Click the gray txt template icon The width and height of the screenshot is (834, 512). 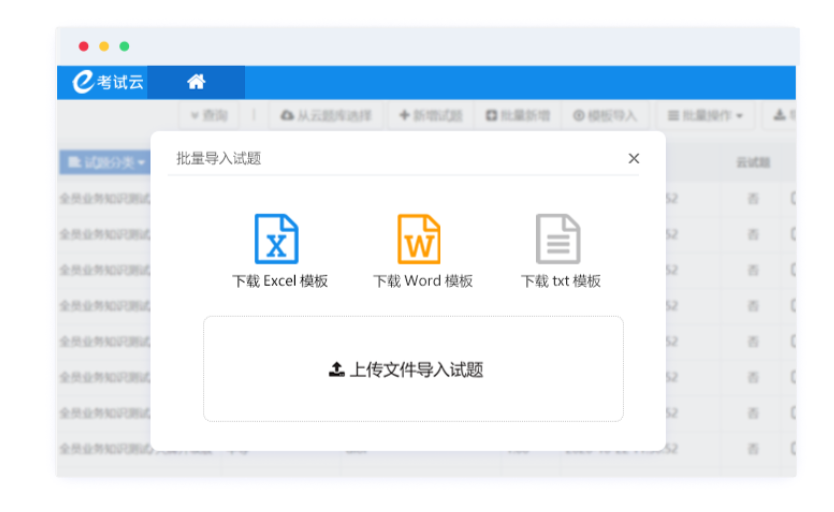point(558,239)
